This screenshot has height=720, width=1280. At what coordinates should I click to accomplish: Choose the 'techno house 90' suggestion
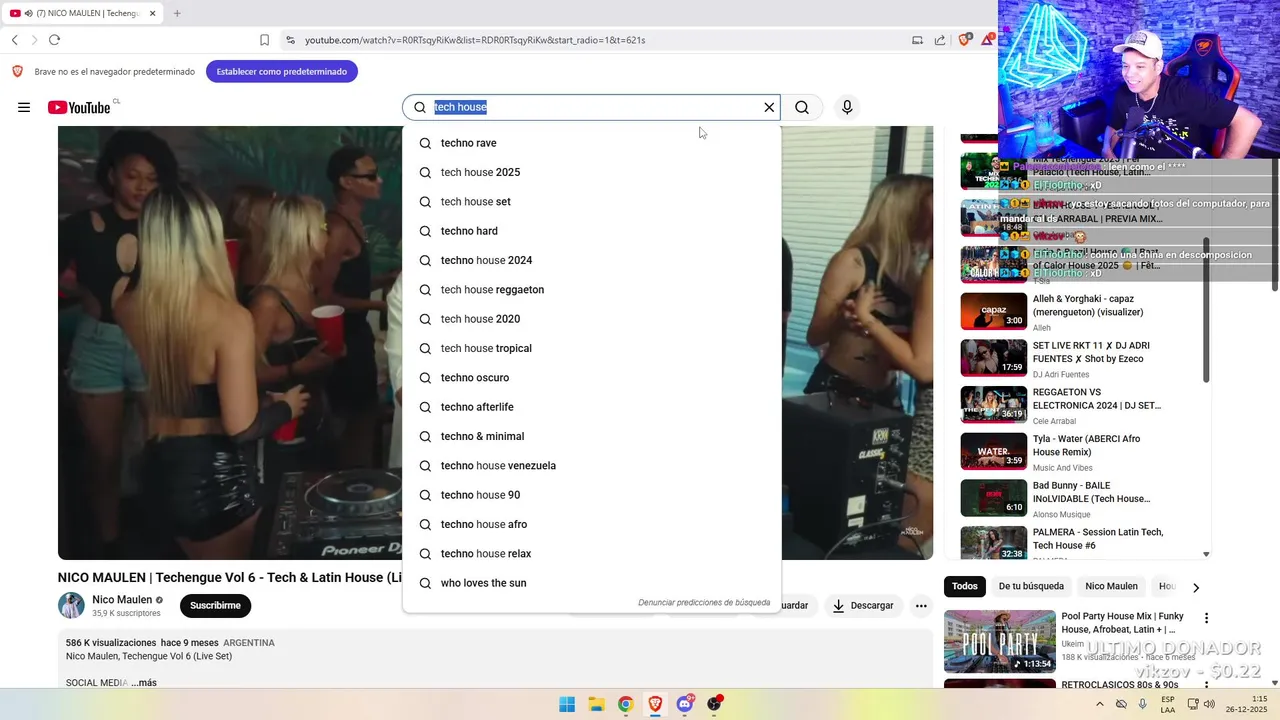pos(592,495)
